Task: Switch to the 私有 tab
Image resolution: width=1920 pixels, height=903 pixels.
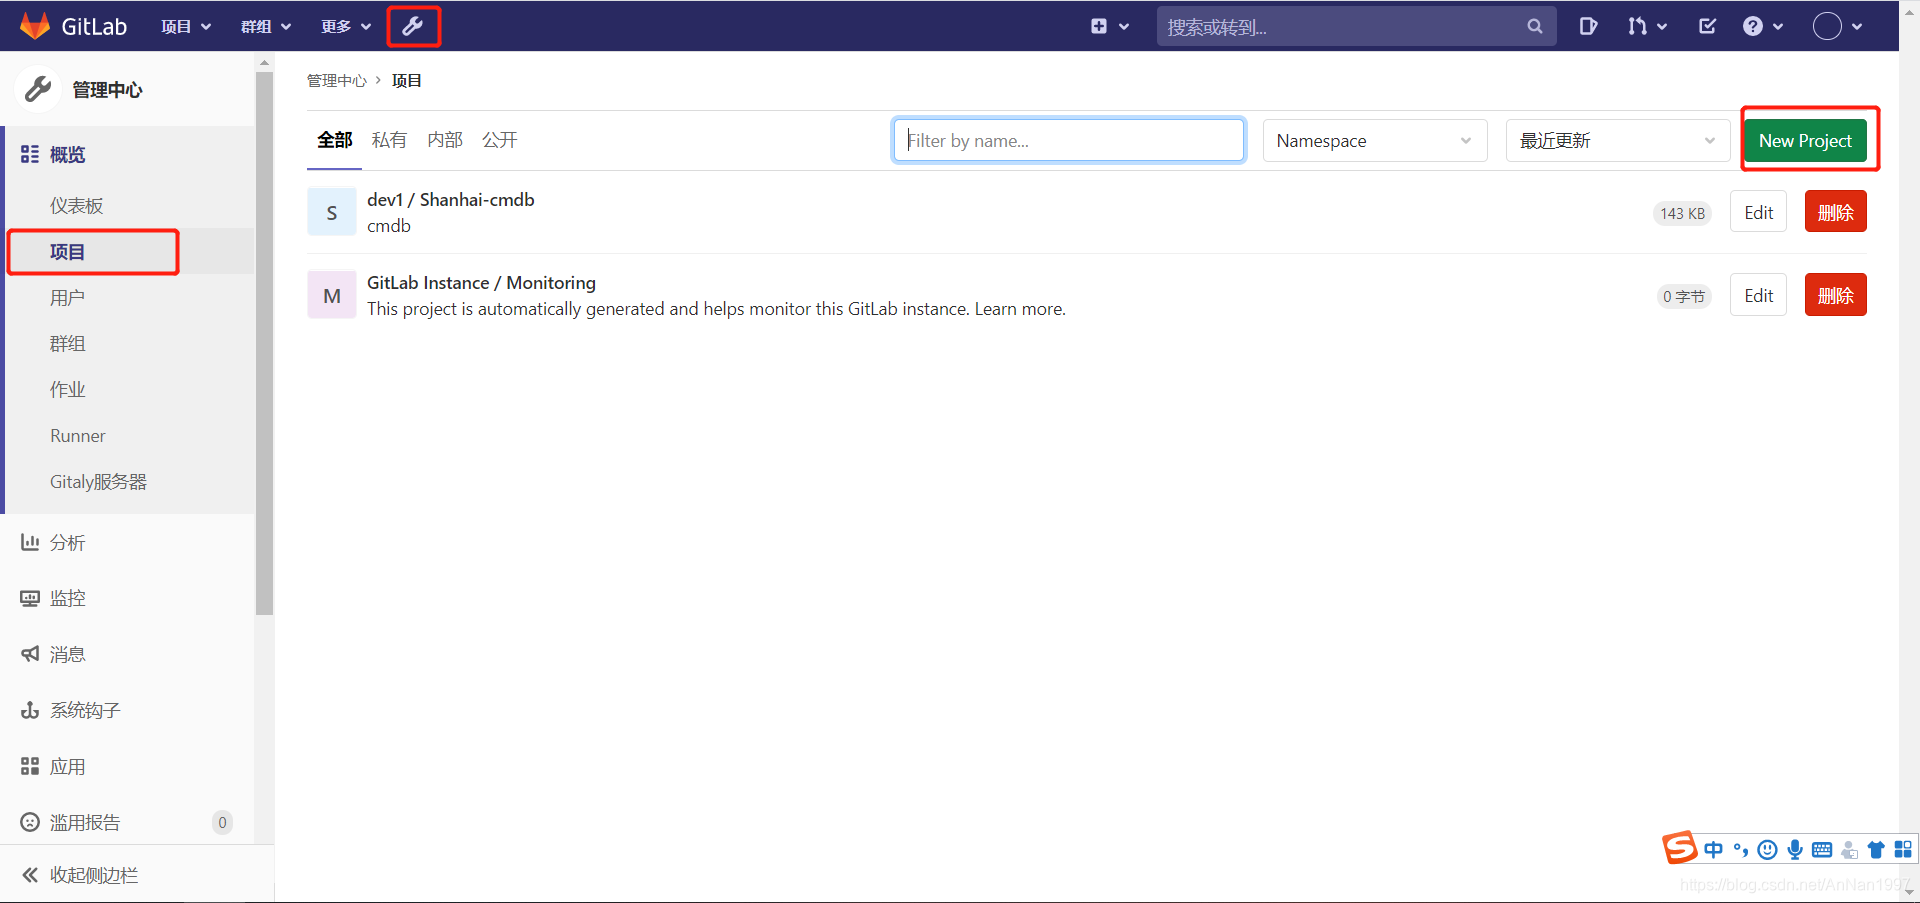Action: [389, 140]
